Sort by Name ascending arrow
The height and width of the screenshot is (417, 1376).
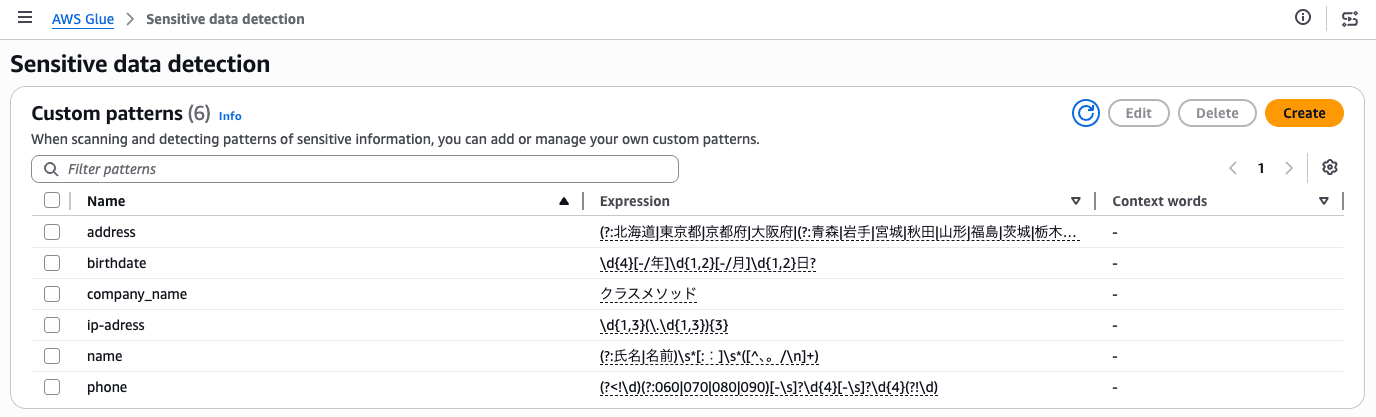[564, 201]
